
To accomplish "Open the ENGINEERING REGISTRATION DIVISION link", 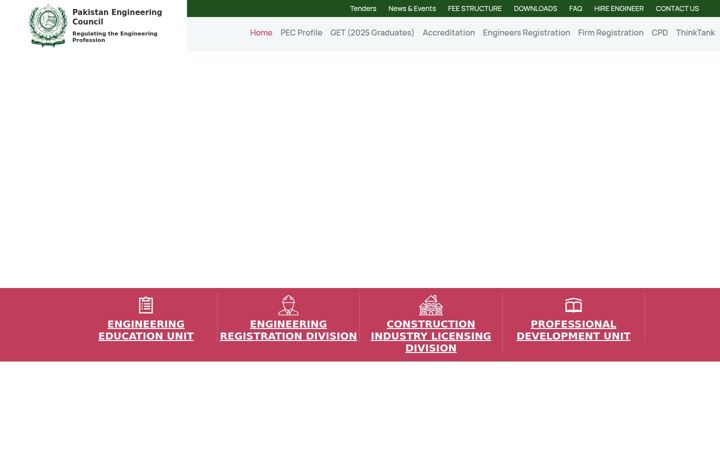I will click(288, 330).
